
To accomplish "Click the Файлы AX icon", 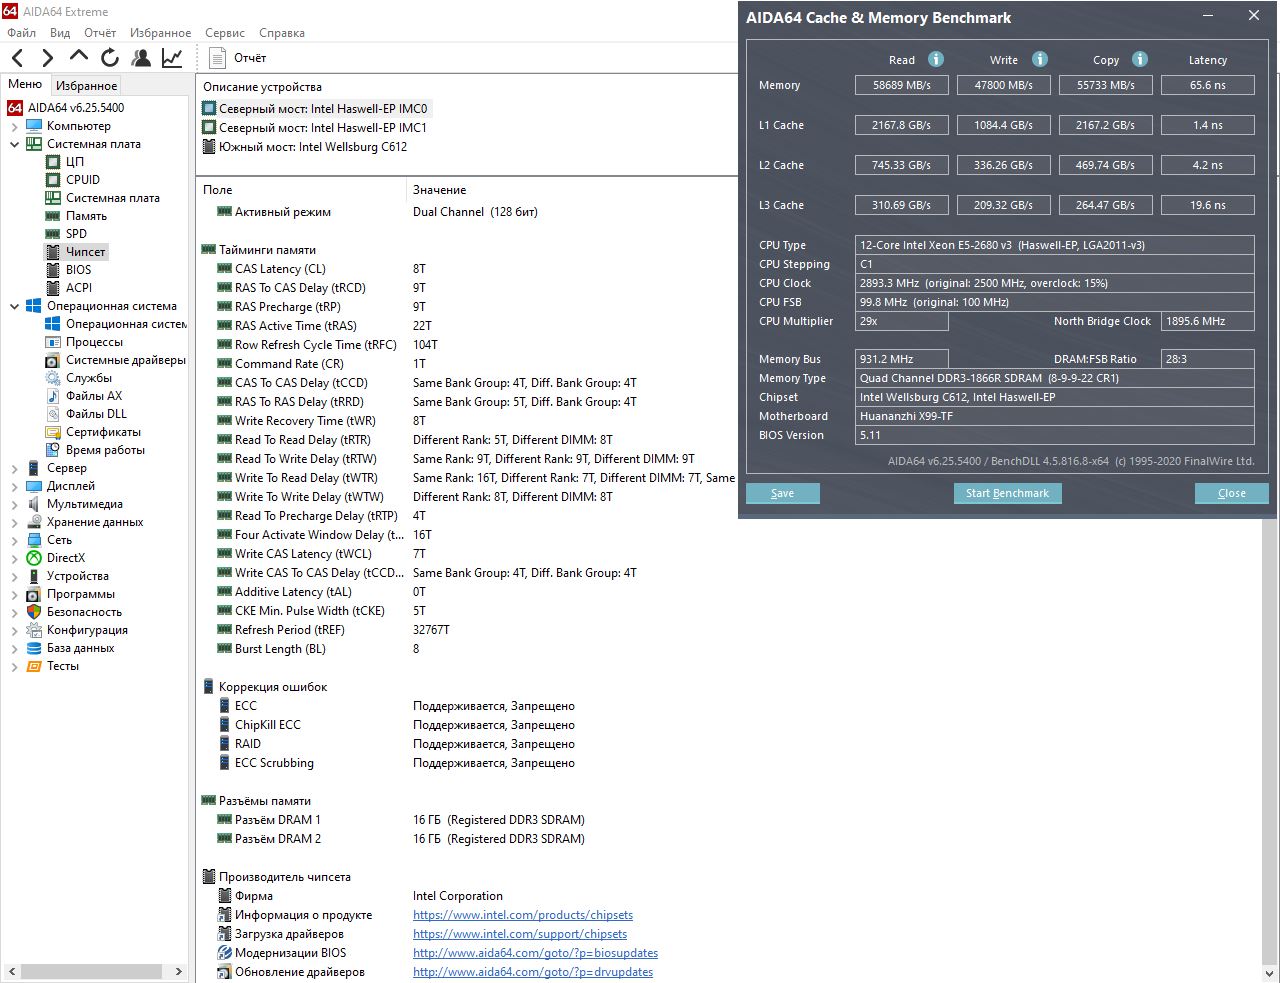I will 53,396.
